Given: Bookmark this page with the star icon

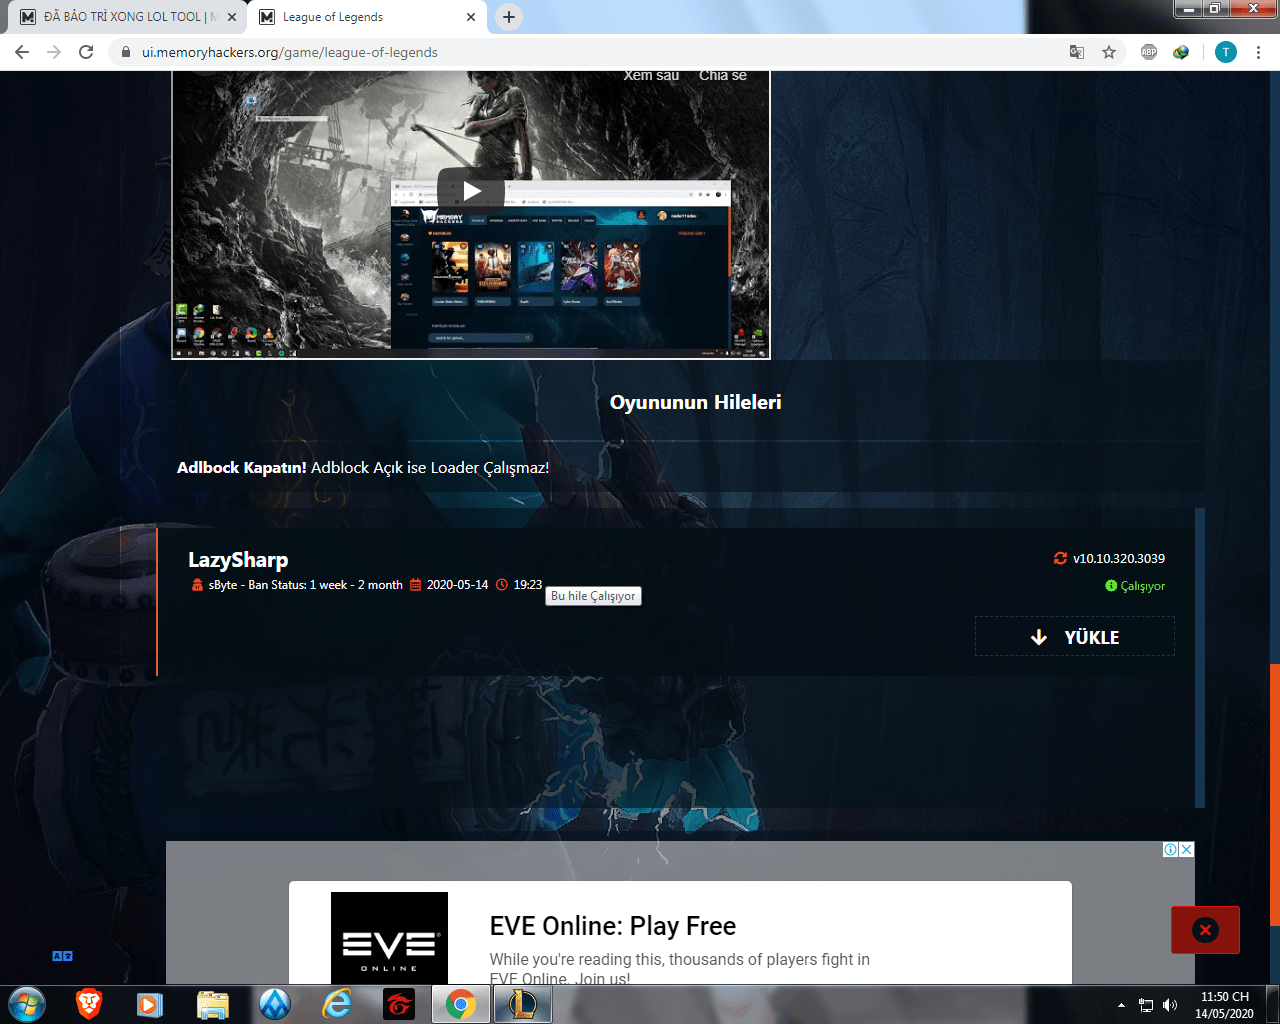Looking at the screenshot, I should [1109, 52].
